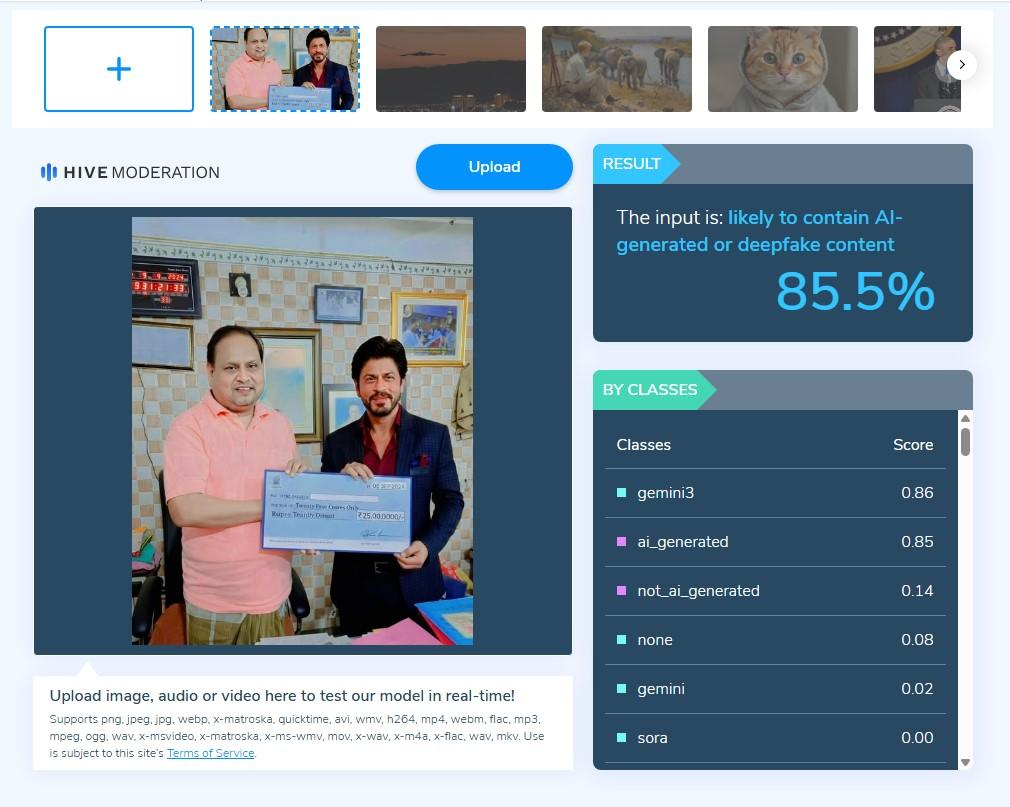Viewport: 1010px width, 807px height.
Task: Select the cheque photo sample thumbnail
Action: point(285,68)
